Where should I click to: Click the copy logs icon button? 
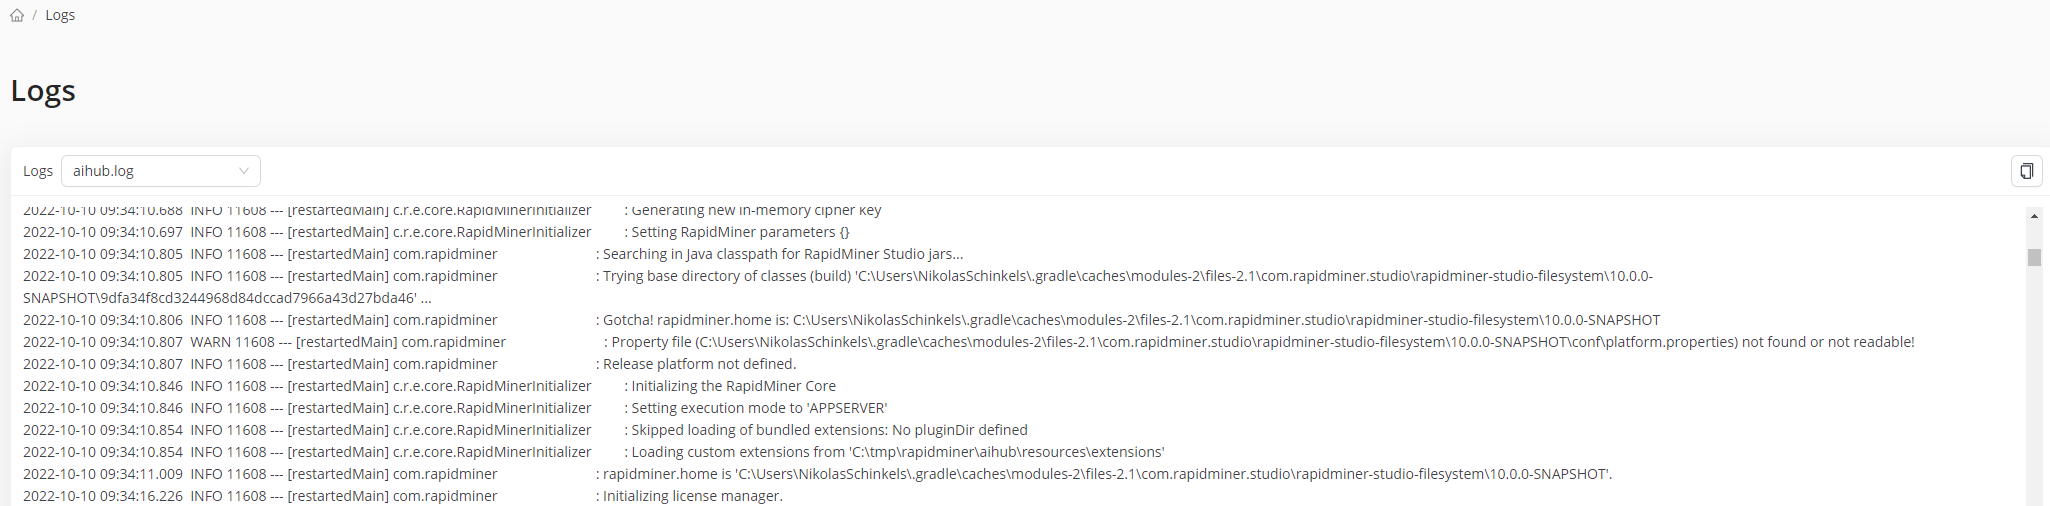tap(2026, 171)
